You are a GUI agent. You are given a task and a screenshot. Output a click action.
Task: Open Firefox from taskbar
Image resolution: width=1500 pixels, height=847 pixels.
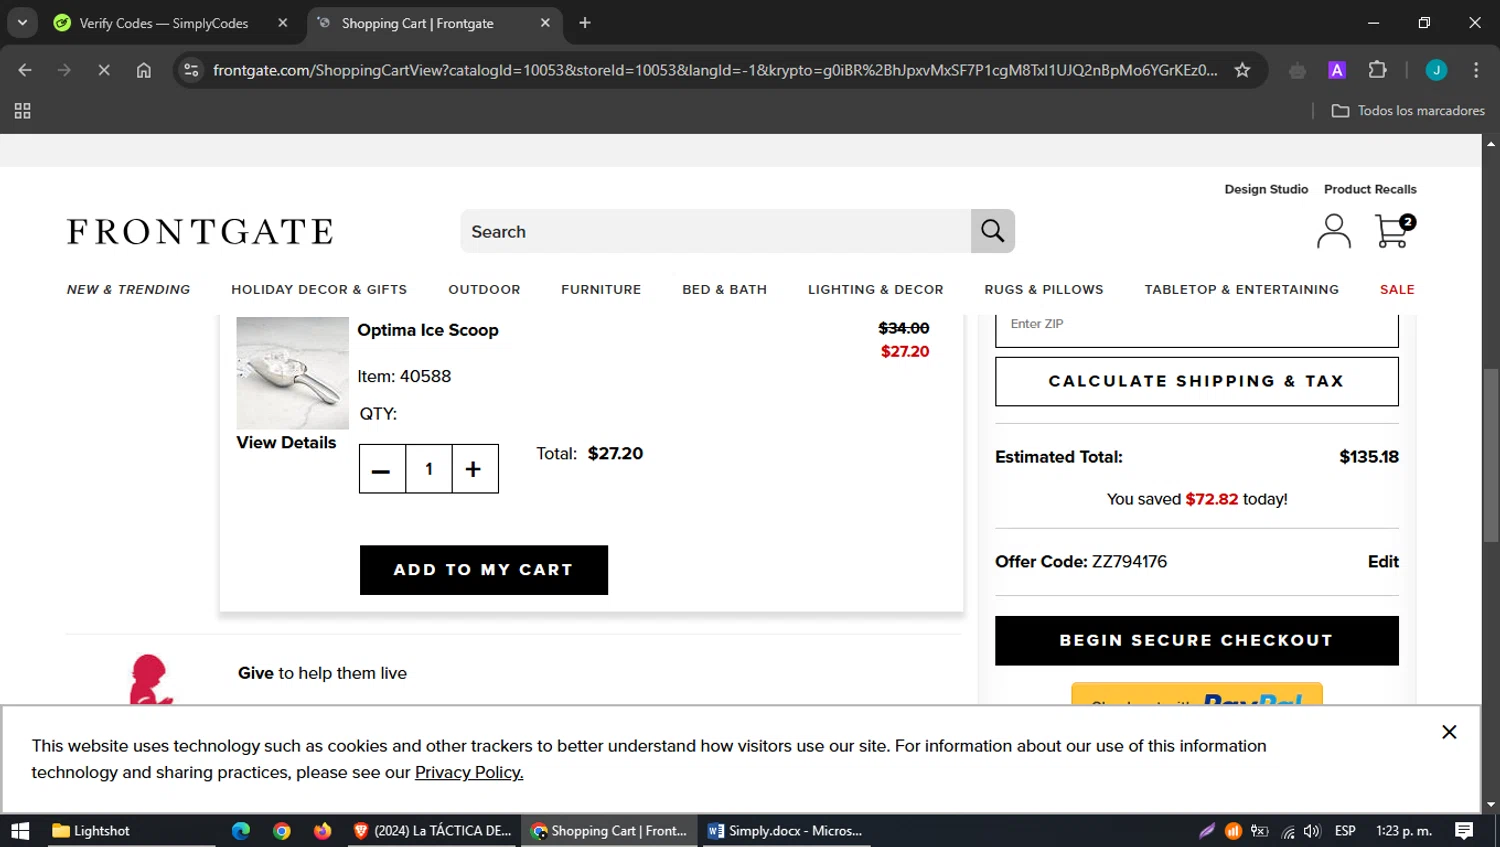click(x=322, y=831)
